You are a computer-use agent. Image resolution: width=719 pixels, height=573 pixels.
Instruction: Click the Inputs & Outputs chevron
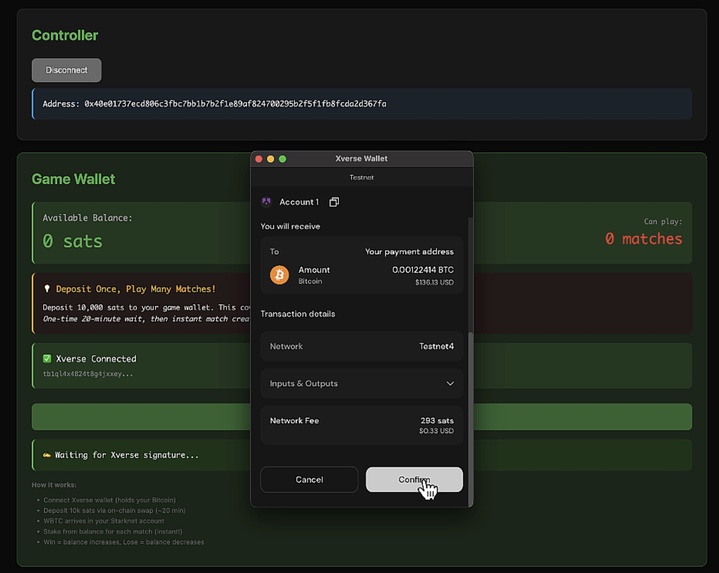(x=450, y=383)
